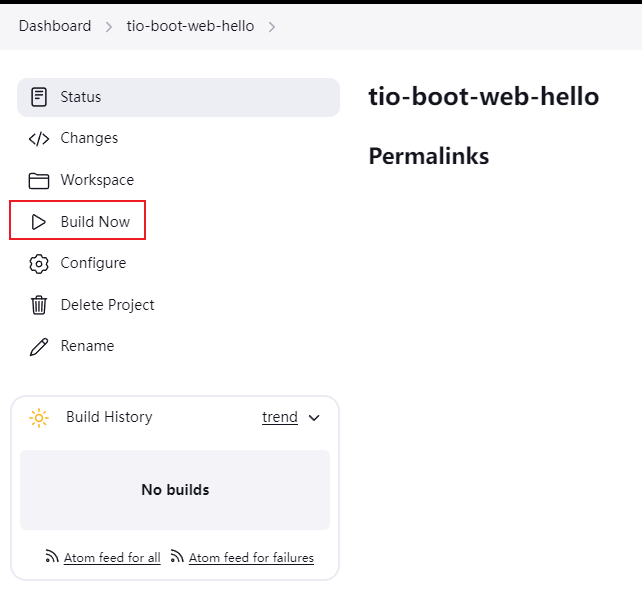The width and height of the screenshot is (642, 611).
Task: Expand the chevron after Dashboard breadcrumb
Action: point(109,26)
